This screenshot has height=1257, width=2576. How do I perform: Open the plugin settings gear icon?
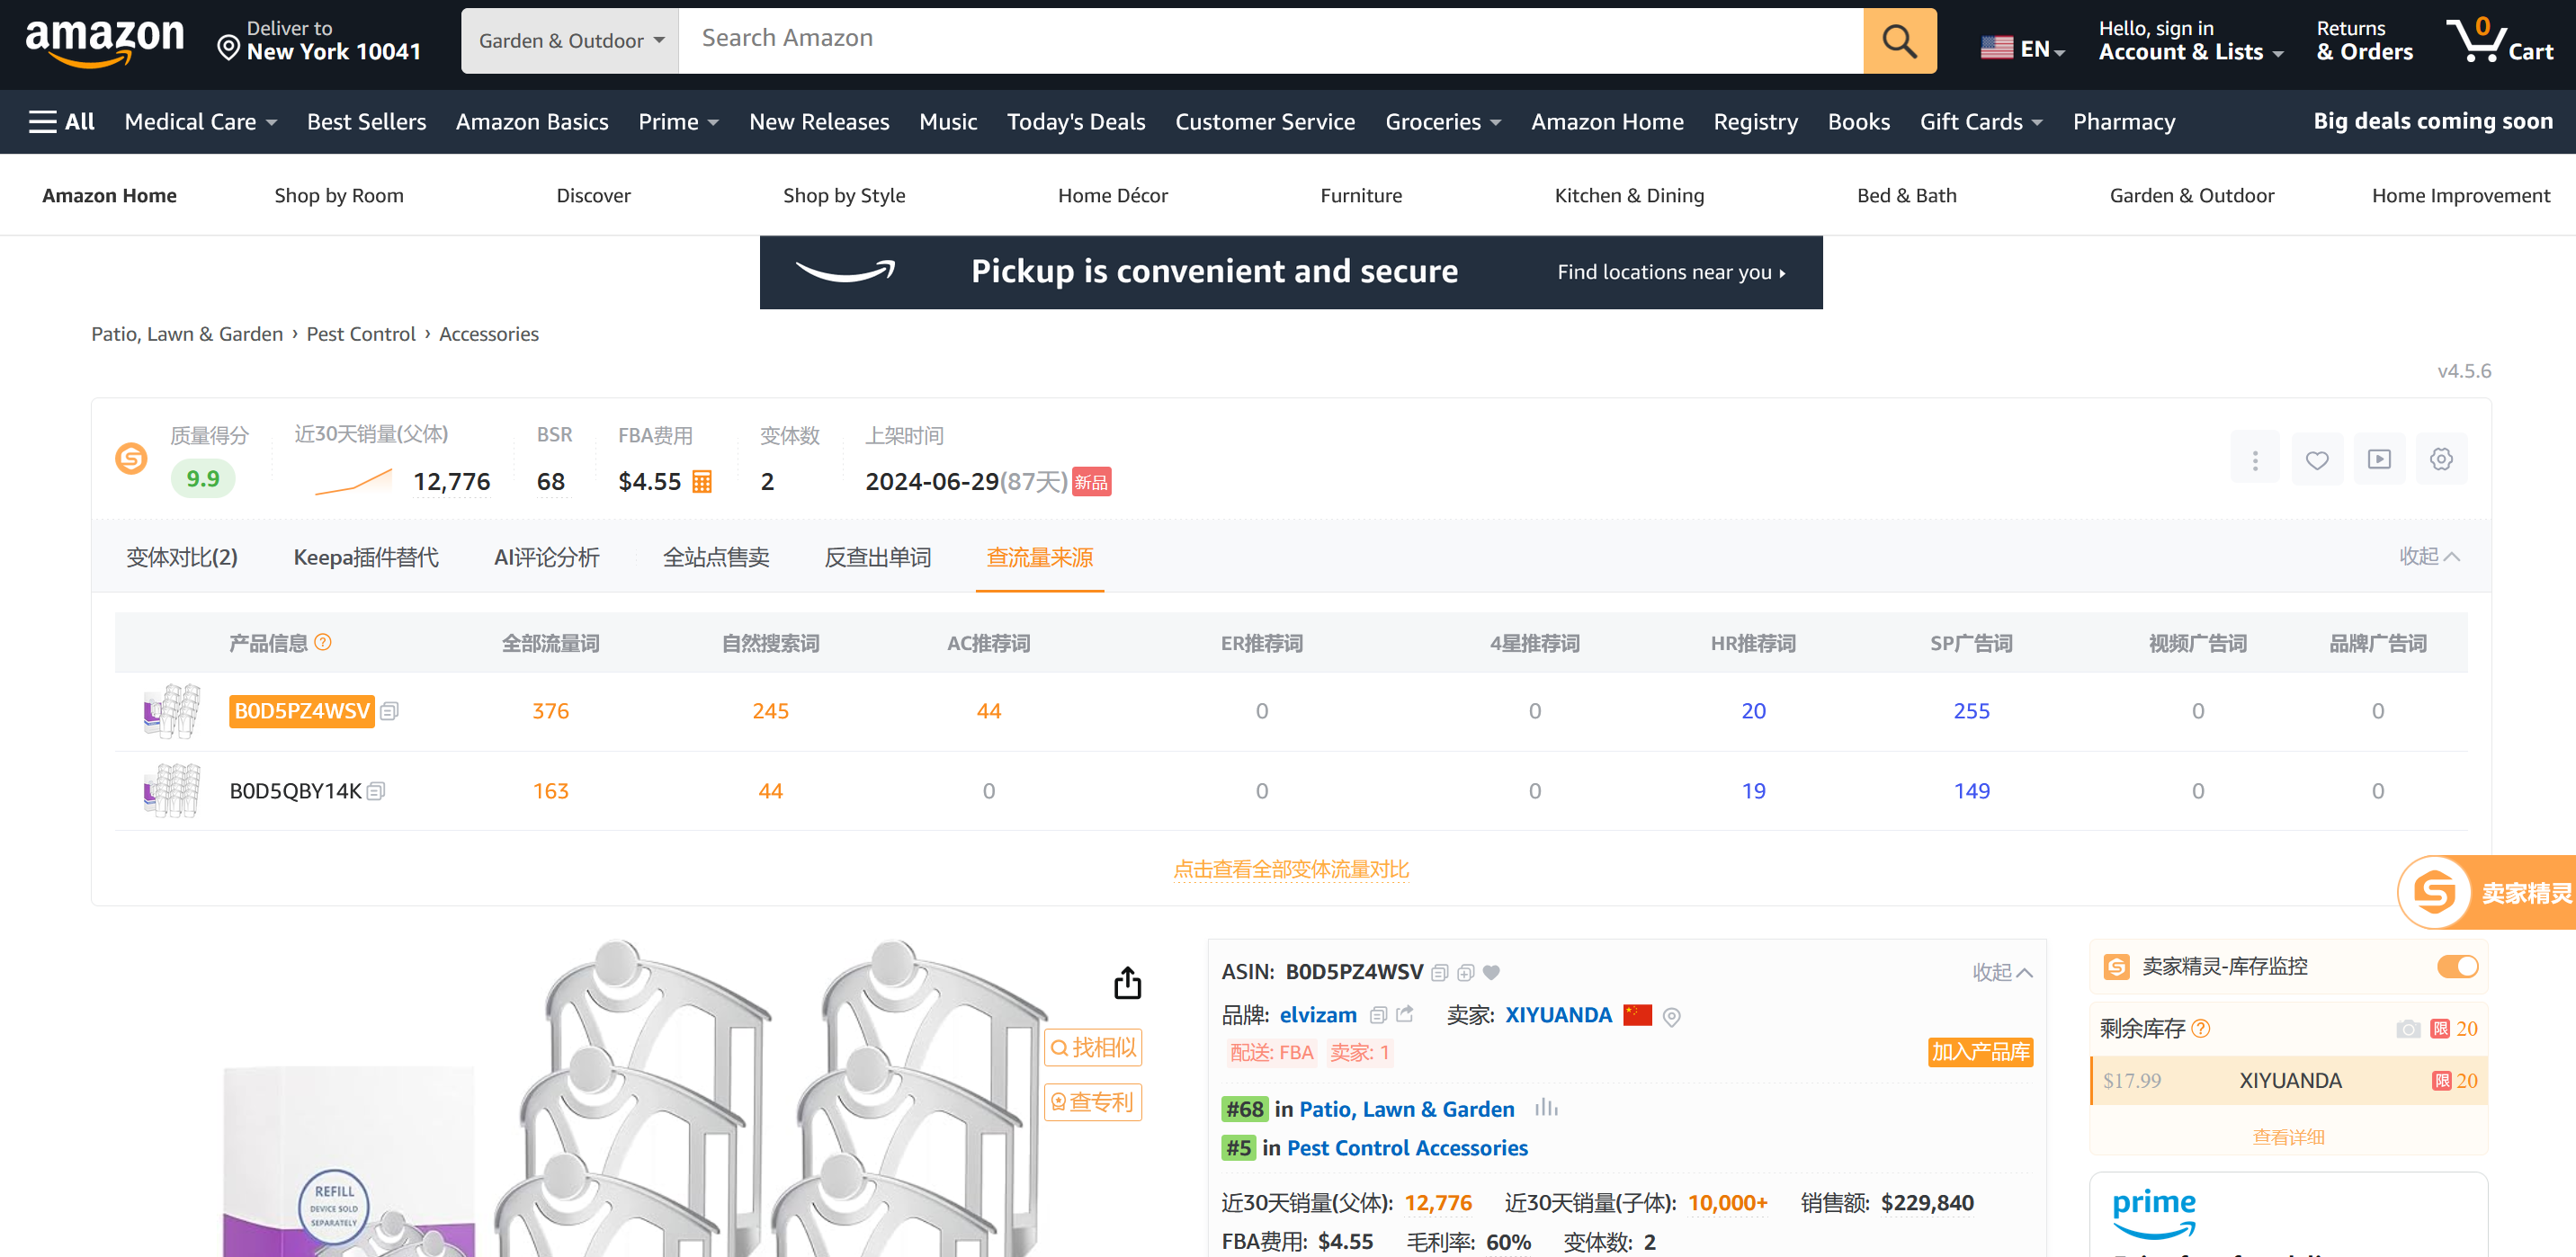click(x=2440, y=459)
